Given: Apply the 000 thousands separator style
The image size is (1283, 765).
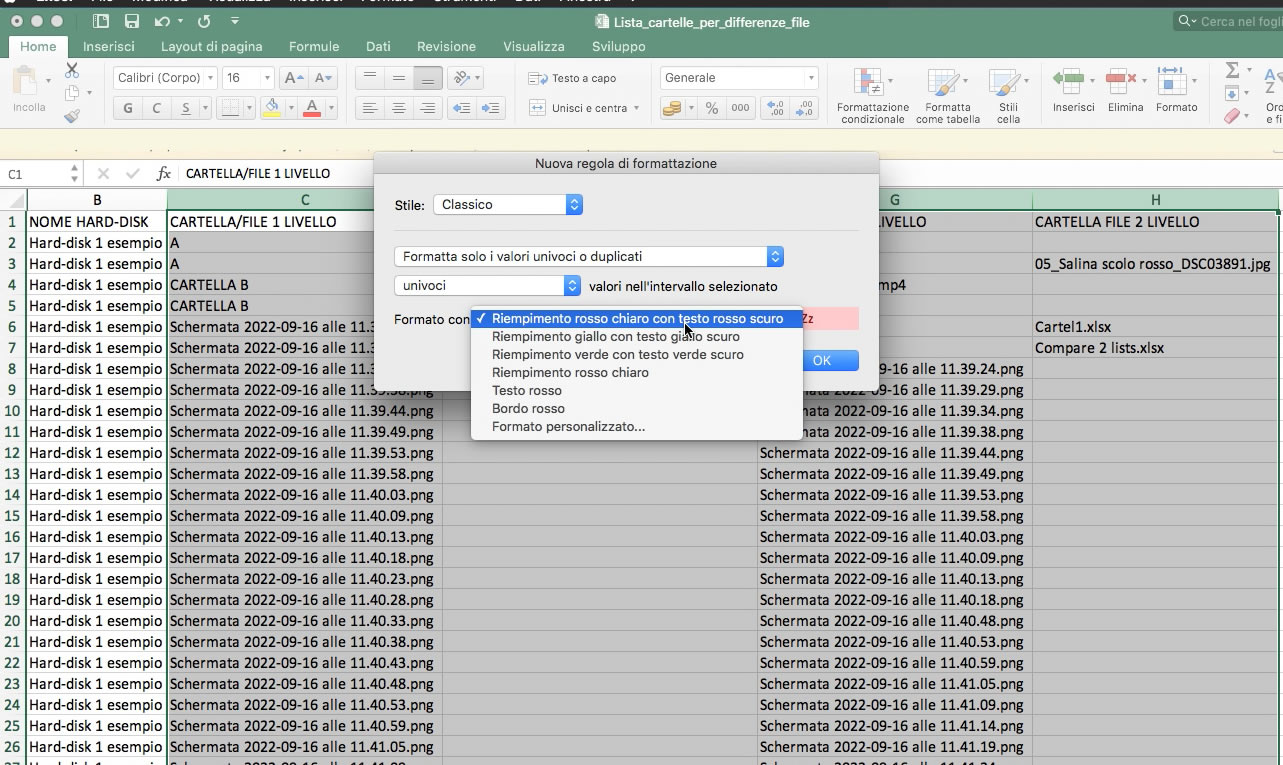Looking at the screenshot, I should pyautogui.click(x=740, y=108).
